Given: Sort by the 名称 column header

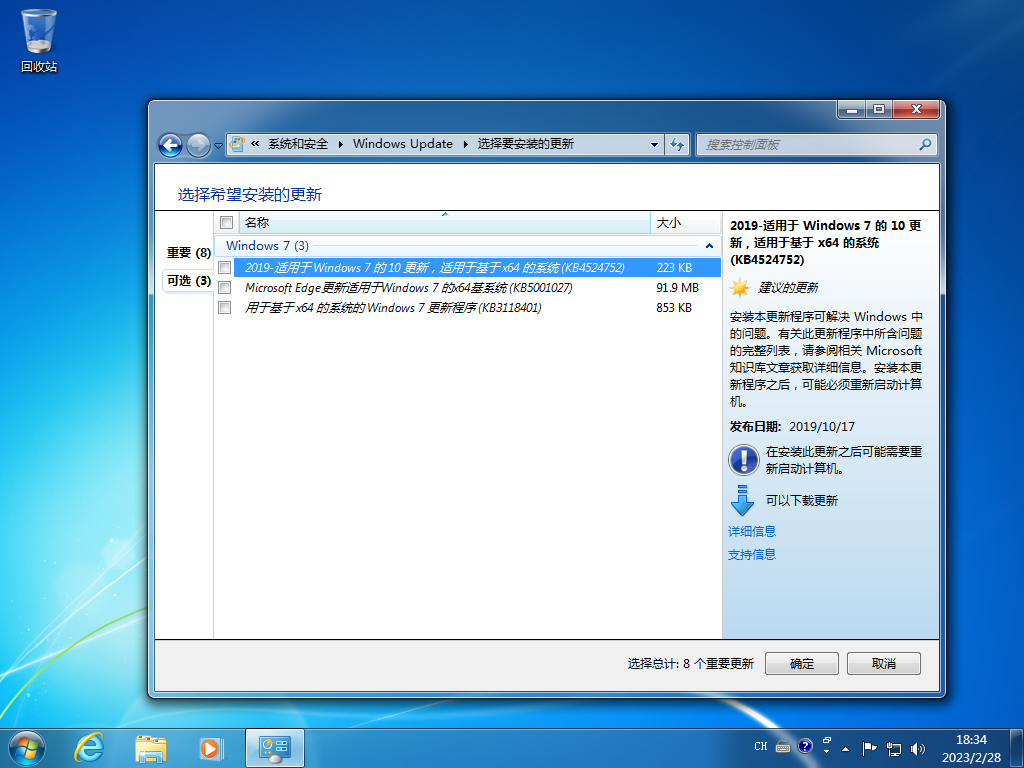Looking at the screenshot, I should click(445, 223).
